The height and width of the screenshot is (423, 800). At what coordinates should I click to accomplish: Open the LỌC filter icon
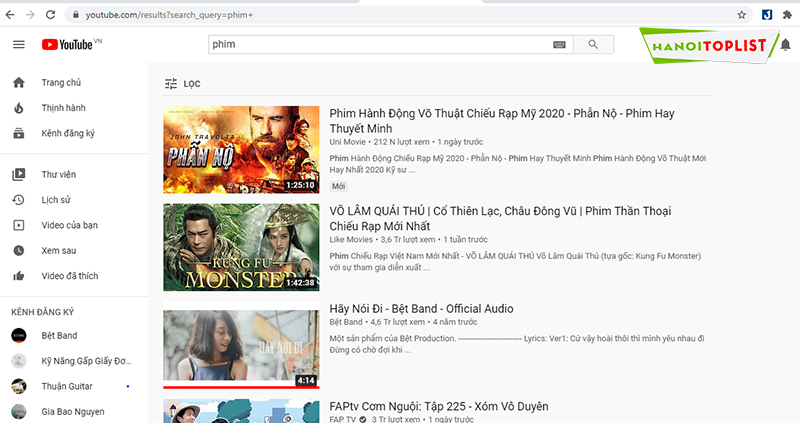(171, 84)
